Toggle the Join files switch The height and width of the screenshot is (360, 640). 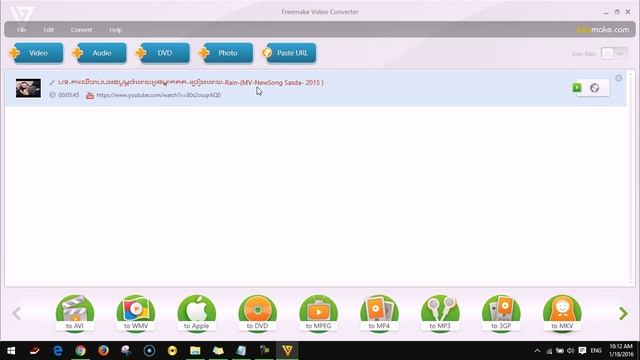tap(614, 53)
